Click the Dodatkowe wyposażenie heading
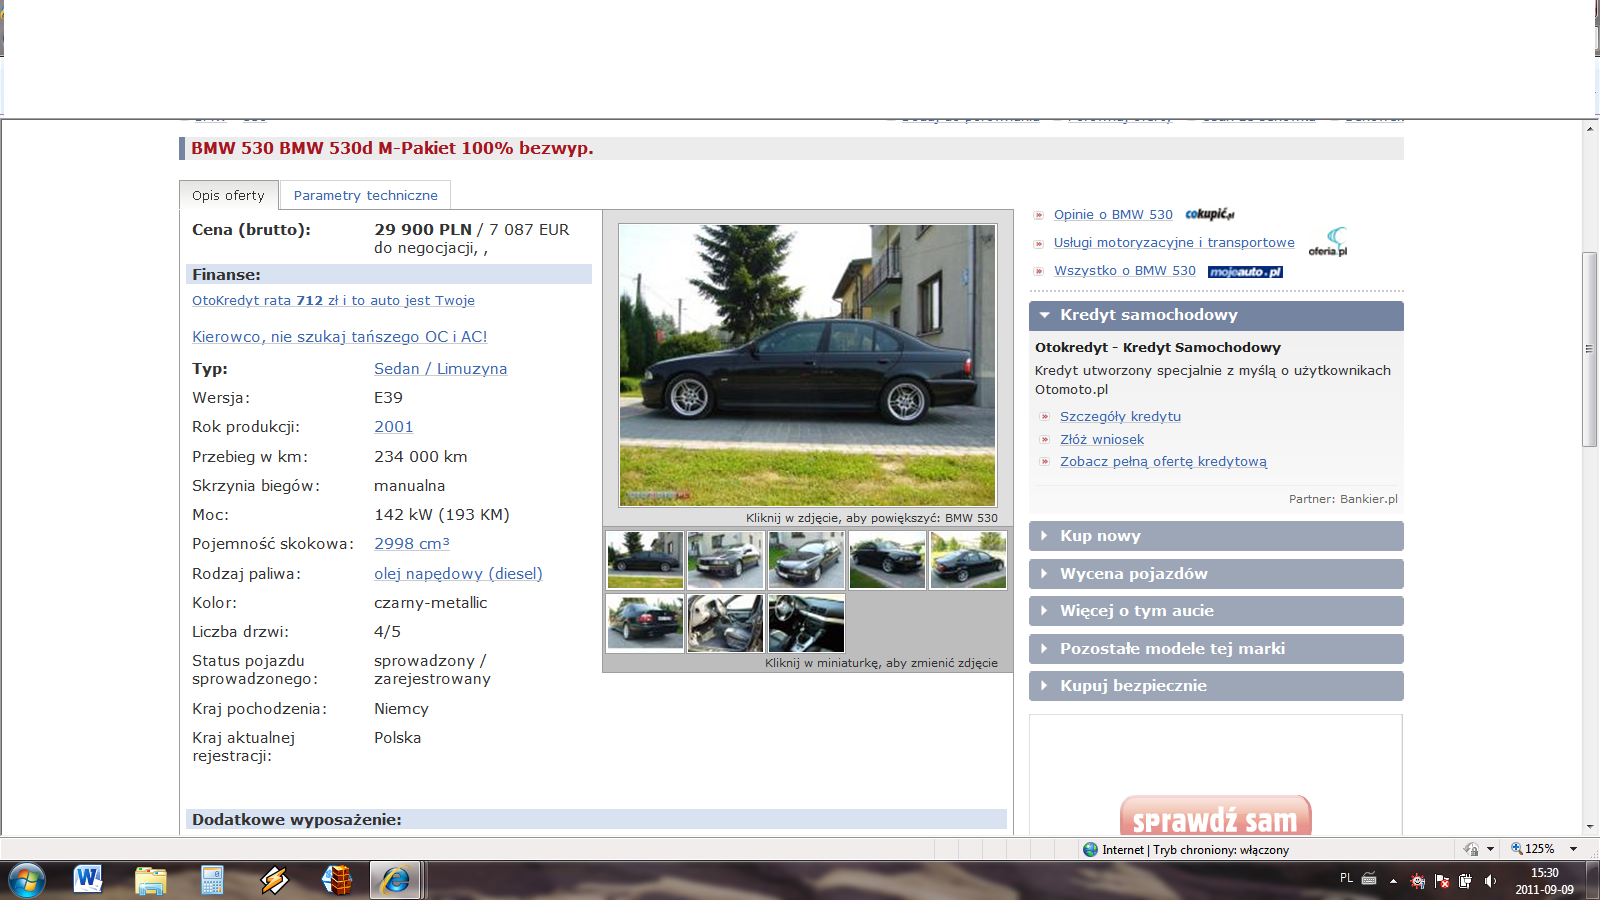Image resolution: width=1600 pixels, height=900 pixels. coord(297,819)
